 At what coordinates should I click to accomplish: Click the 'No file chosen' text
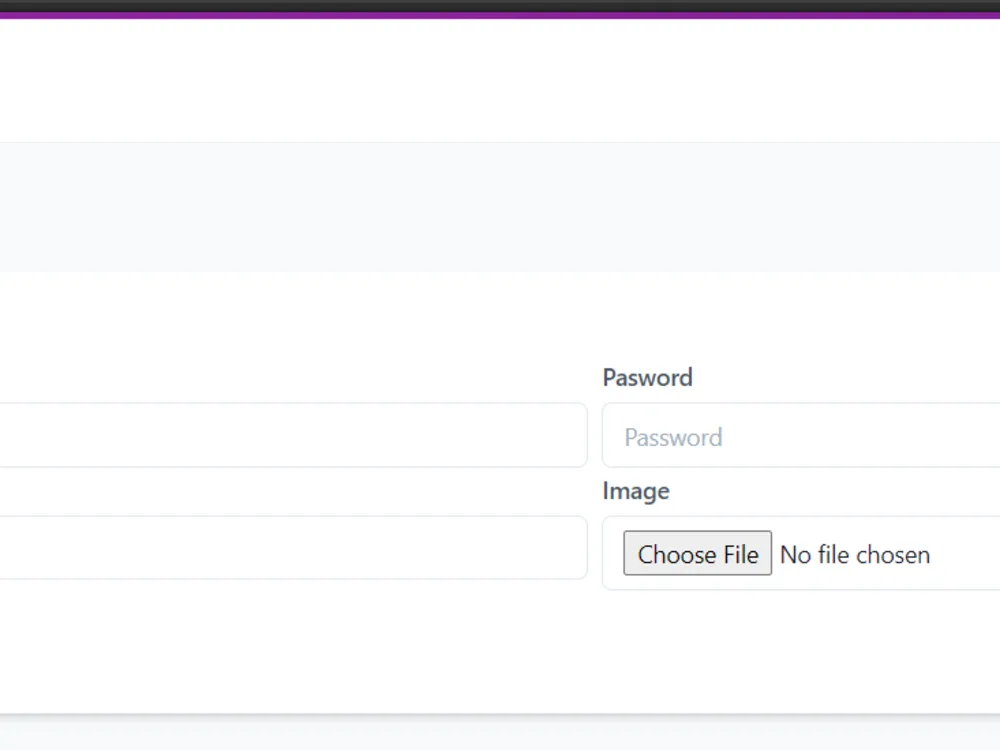click(855, 555)
